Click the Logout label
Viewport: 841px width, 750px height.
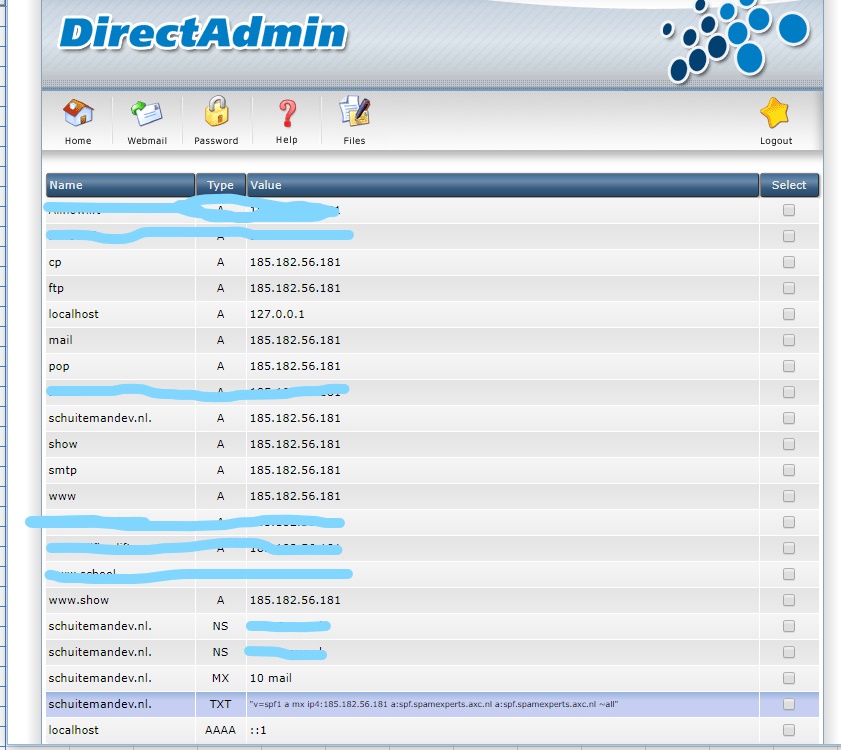point(776,141)
